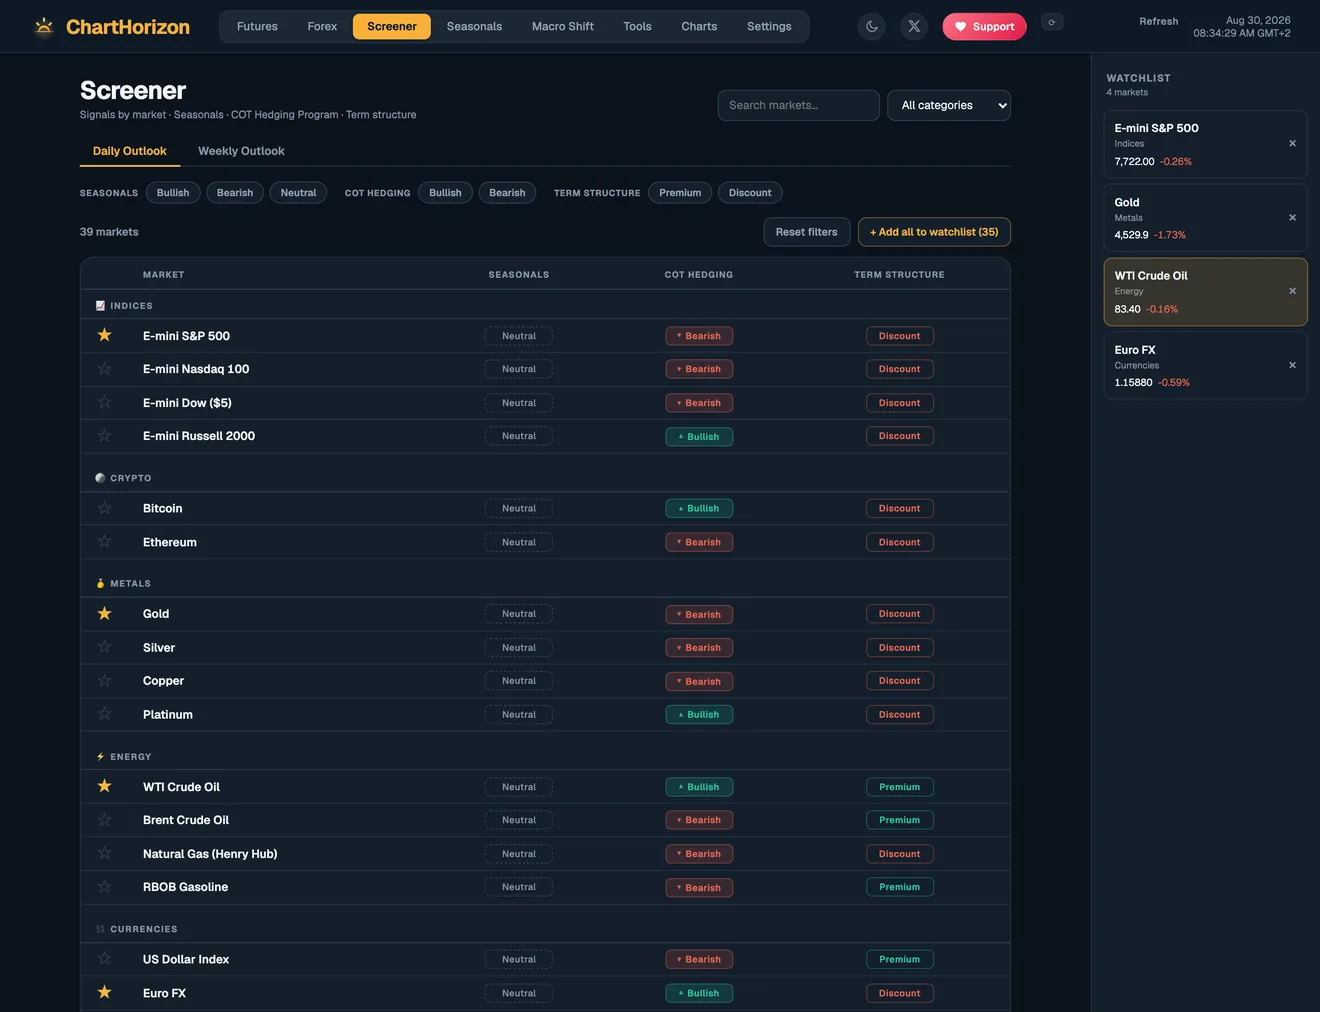Toggle dark mode moon icon

tap(872, 27)
